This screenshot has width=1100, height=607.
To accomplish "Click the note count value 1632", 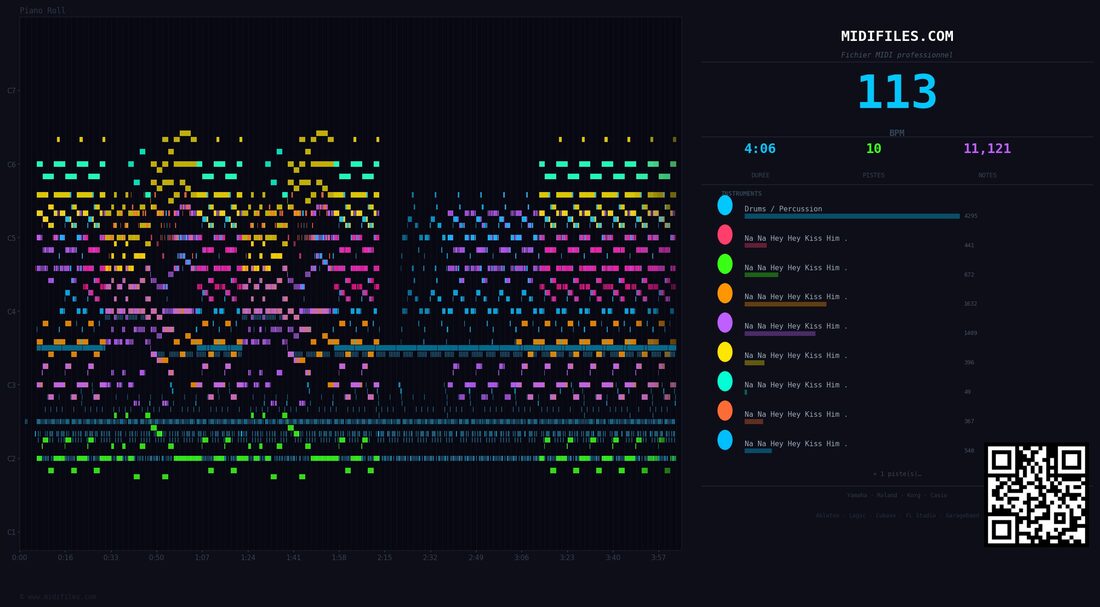I will click(971, 304).
